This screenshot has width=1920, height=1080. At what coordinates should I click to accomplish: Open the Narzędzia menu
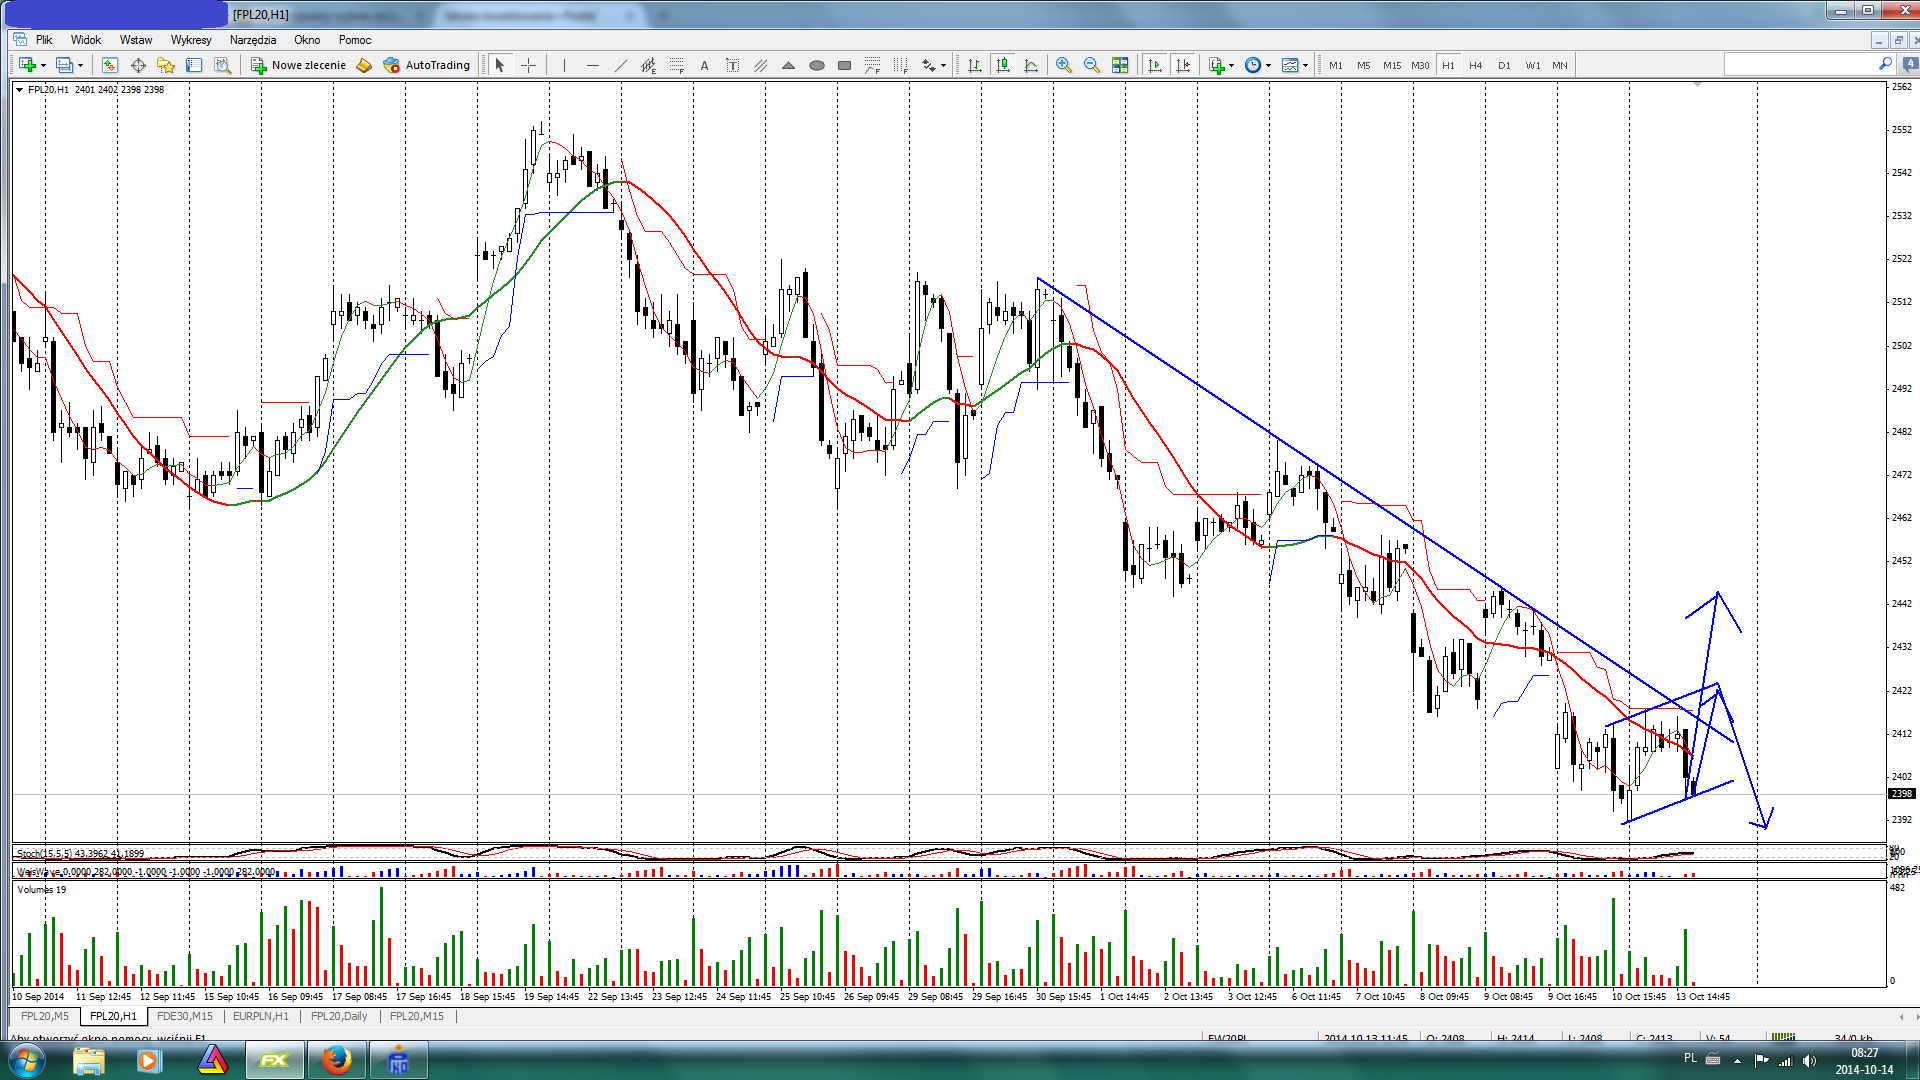252,40
